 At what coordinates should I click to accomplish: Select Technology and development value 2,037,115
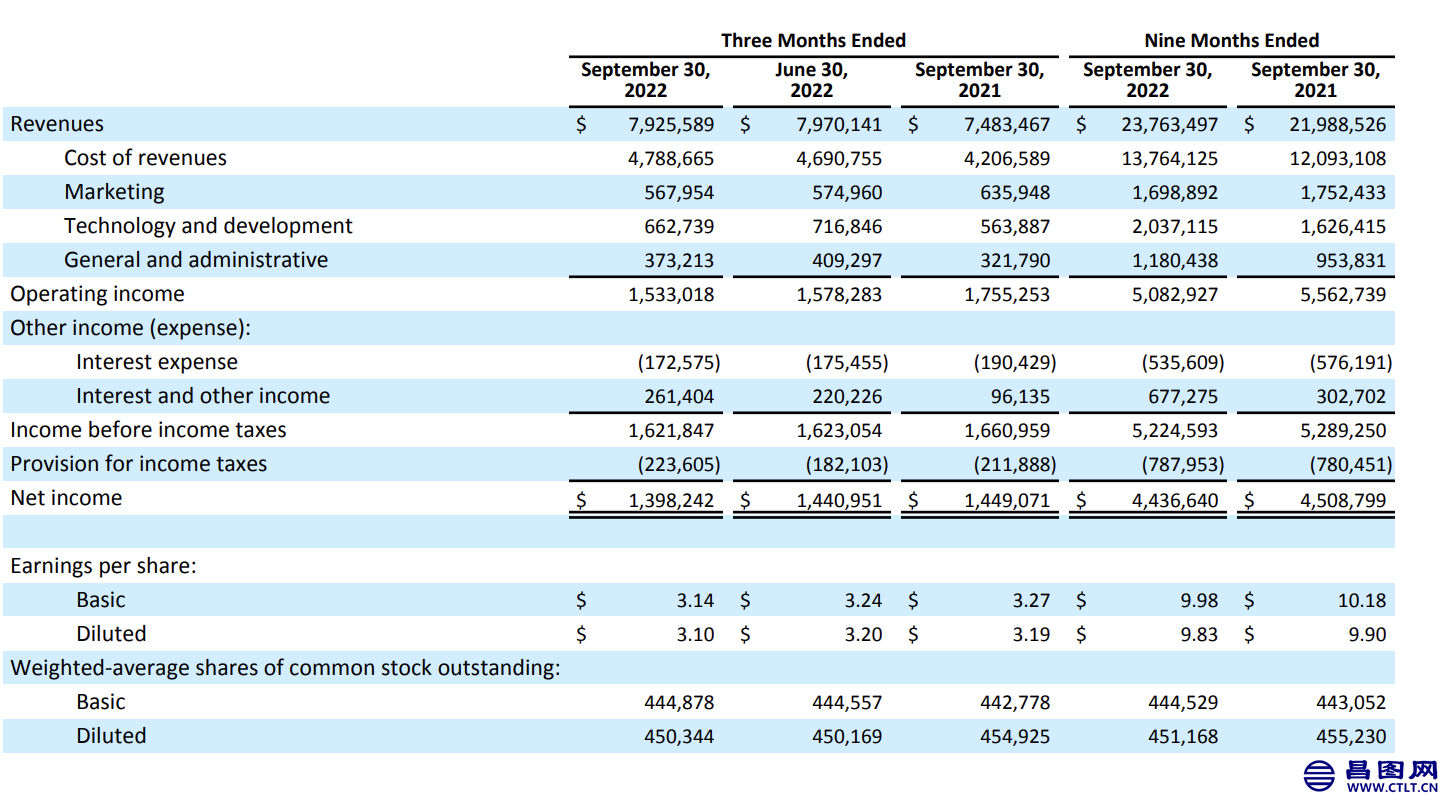click(x=1176, y=227)
